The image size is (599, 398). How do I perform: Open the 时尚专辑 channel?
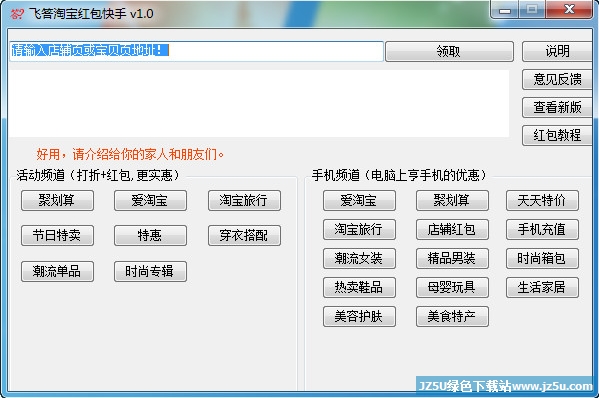(151, 272)
